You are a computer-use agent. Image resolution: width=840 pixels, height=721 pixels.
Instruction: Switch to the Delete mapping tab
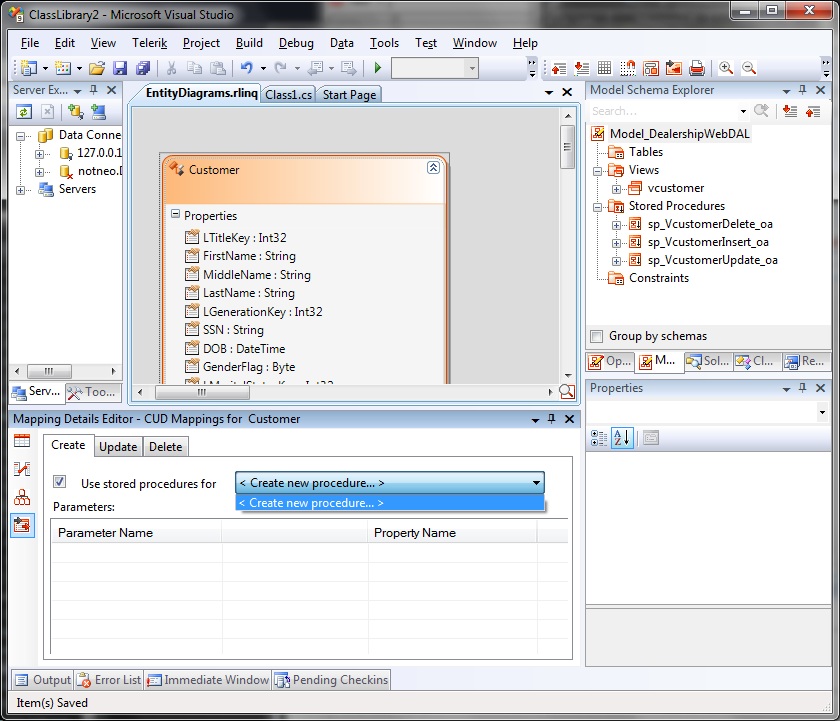(166, 447)
